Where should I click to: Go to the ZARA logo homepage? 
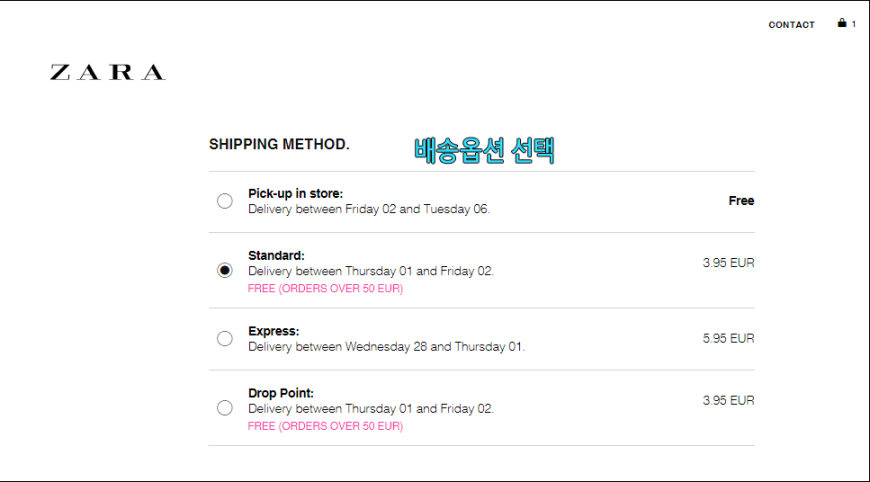click(x=108, y=72)
